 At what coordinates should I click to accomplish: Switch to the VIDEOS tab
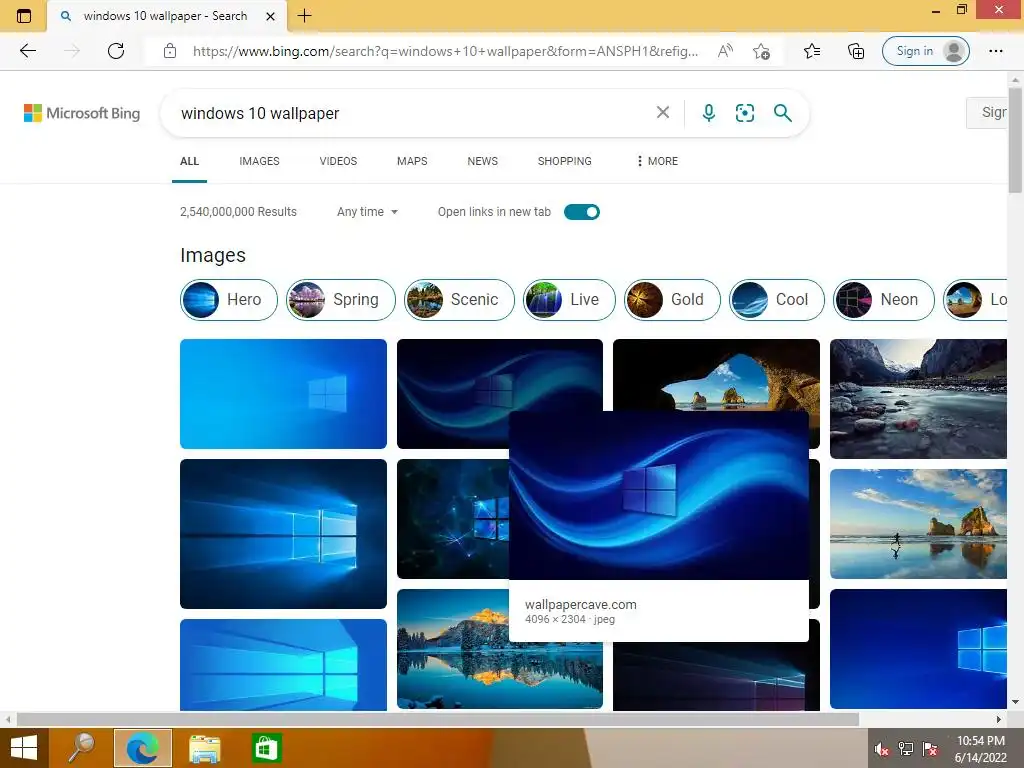338,161
